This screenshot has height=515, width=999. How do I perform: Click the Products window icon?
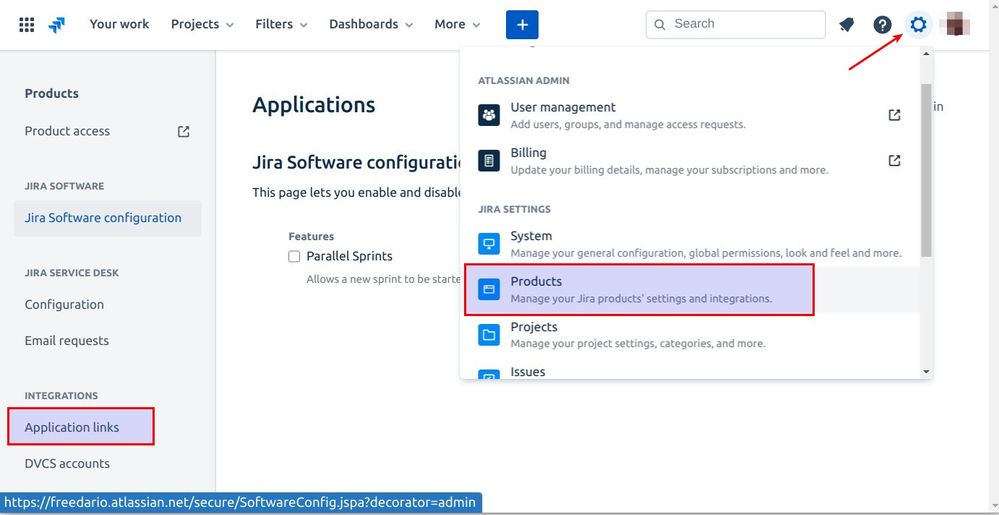click(x=489, y=289)
